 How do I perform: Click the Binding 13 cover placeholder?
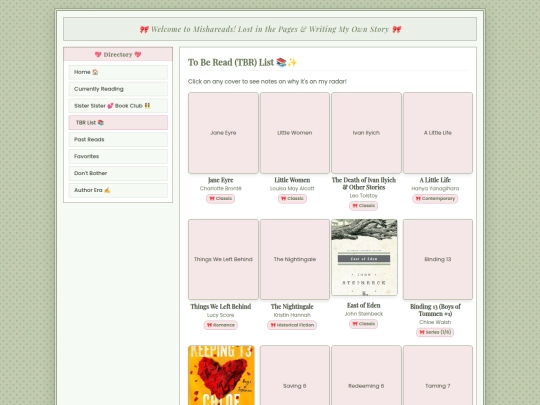(438, 259)
